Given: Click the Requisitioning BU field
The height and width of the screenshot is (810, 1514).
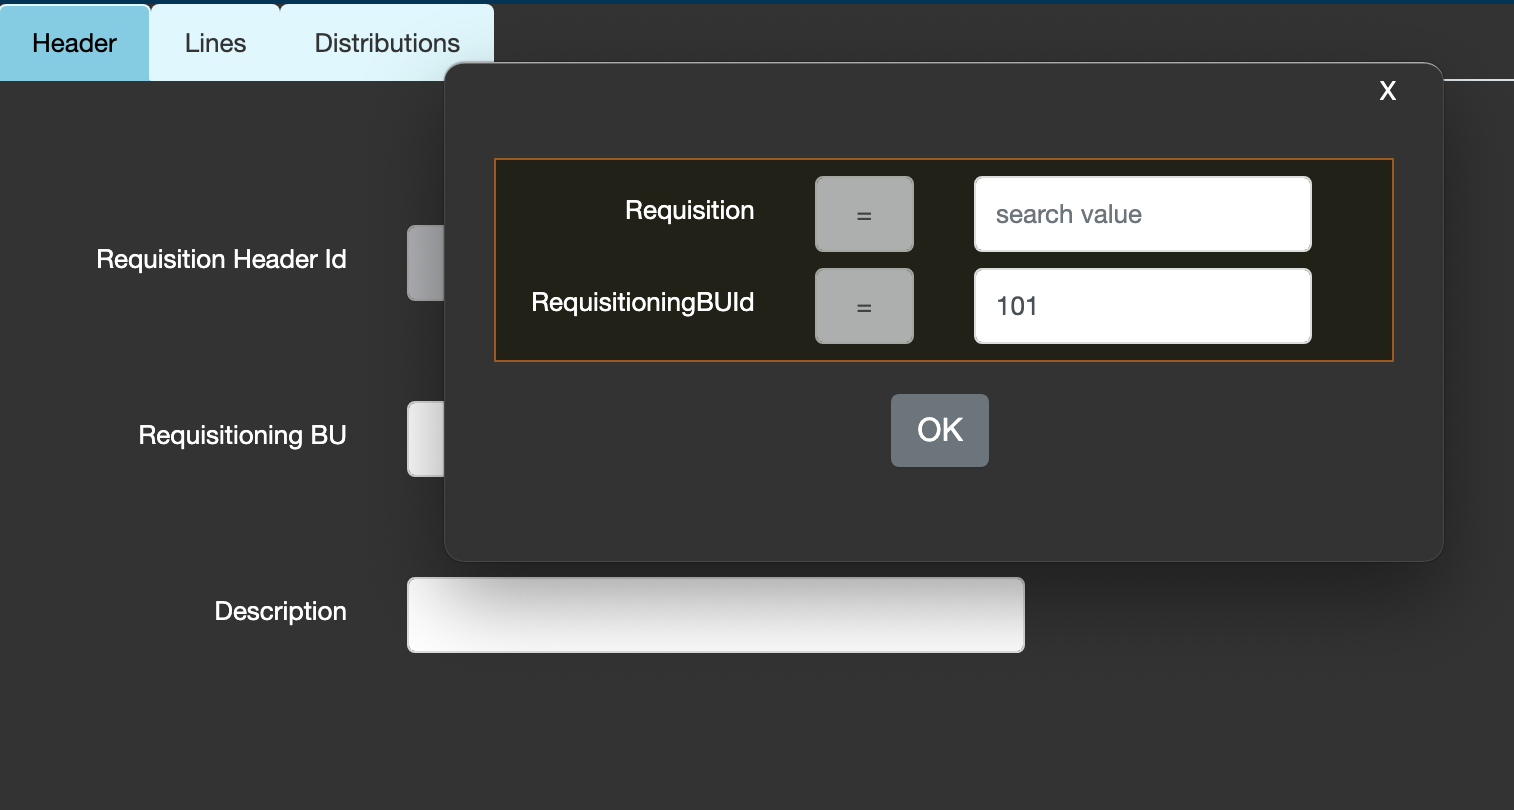Looking at the screenshot, I should point(425,438).
